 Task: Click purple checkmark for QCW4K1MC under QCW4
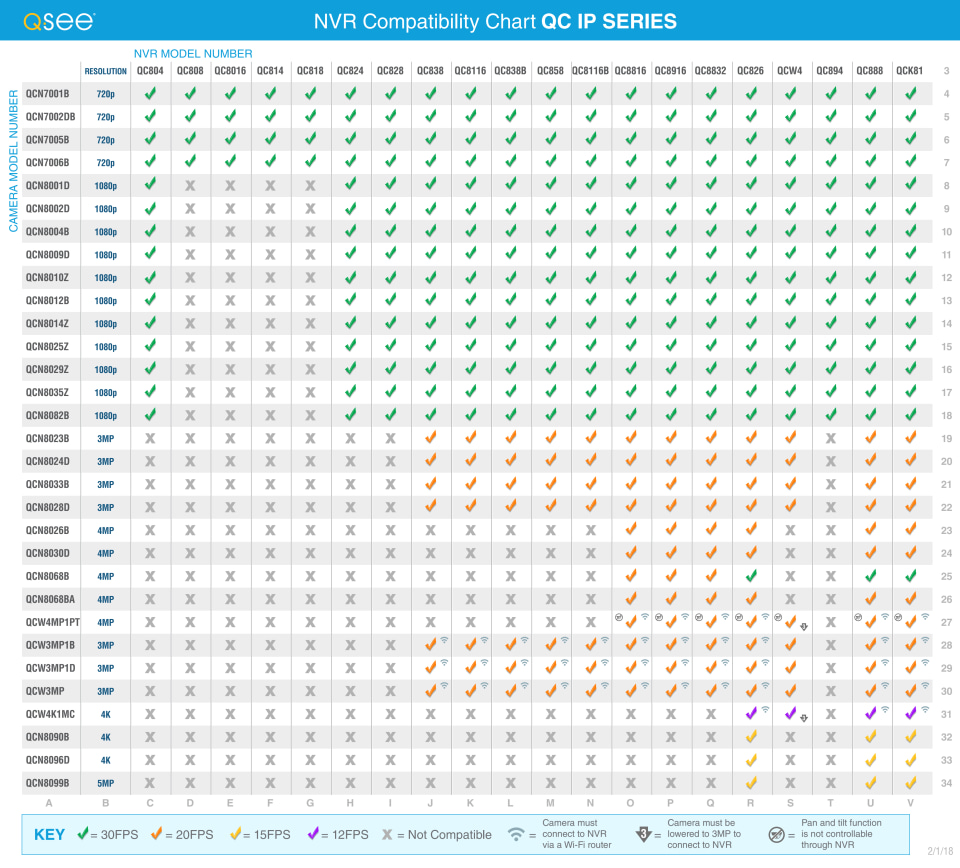pyautogui.click(x=790, y=714)
